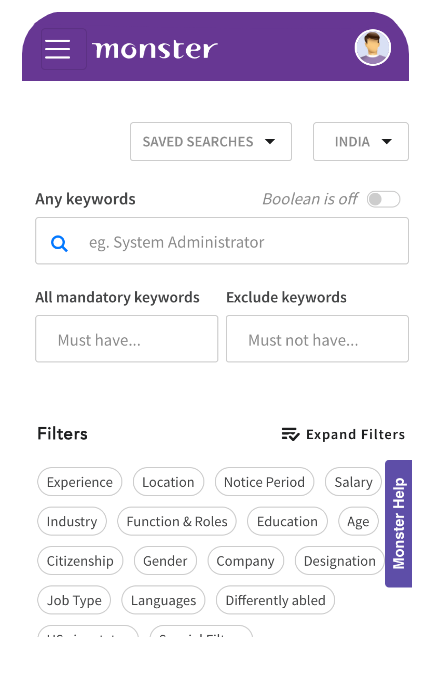Image resolution: width=428 pixels, height=673 pixels.
Task: Click the Monster logo
Action: pos(155,49)
